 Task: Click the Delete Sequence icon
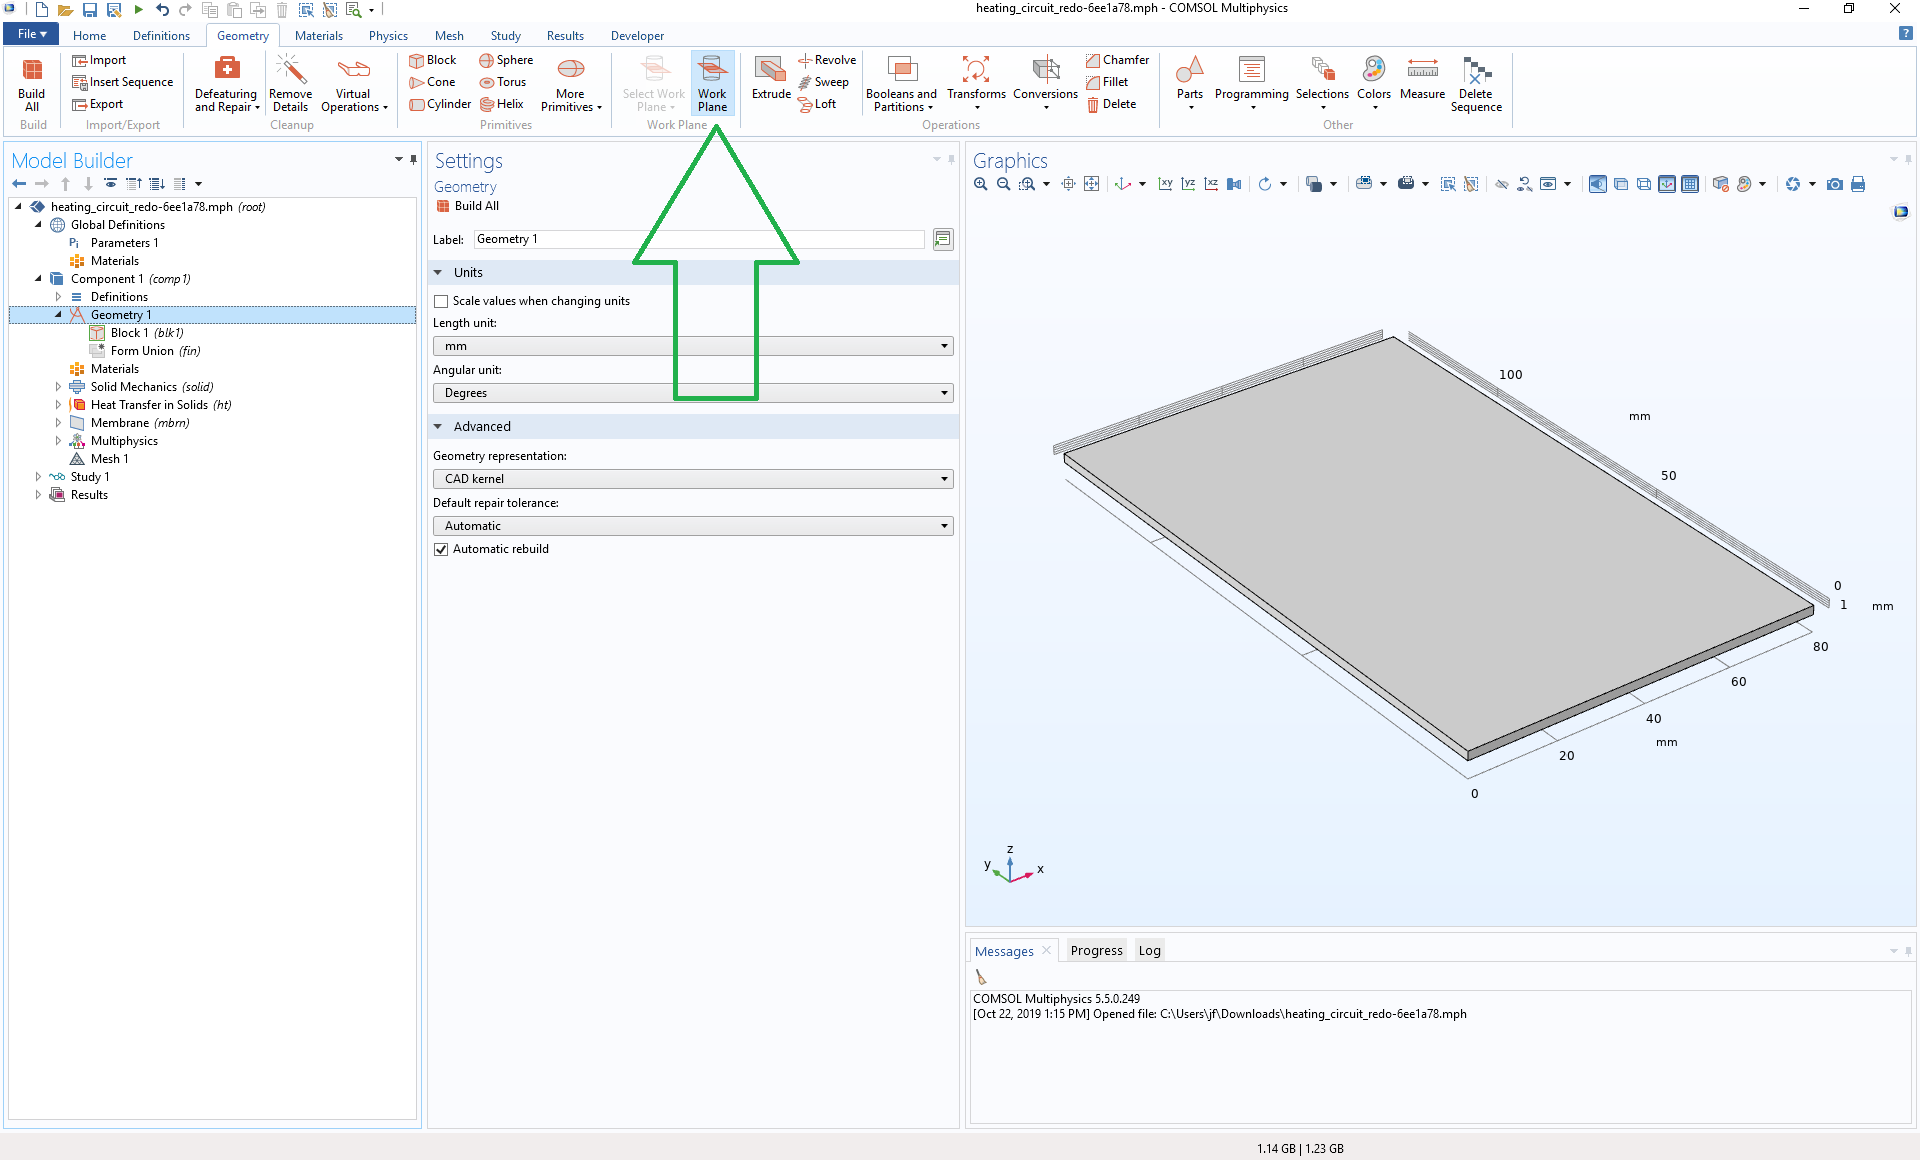pyautogui.click(x=1476, y=83)
